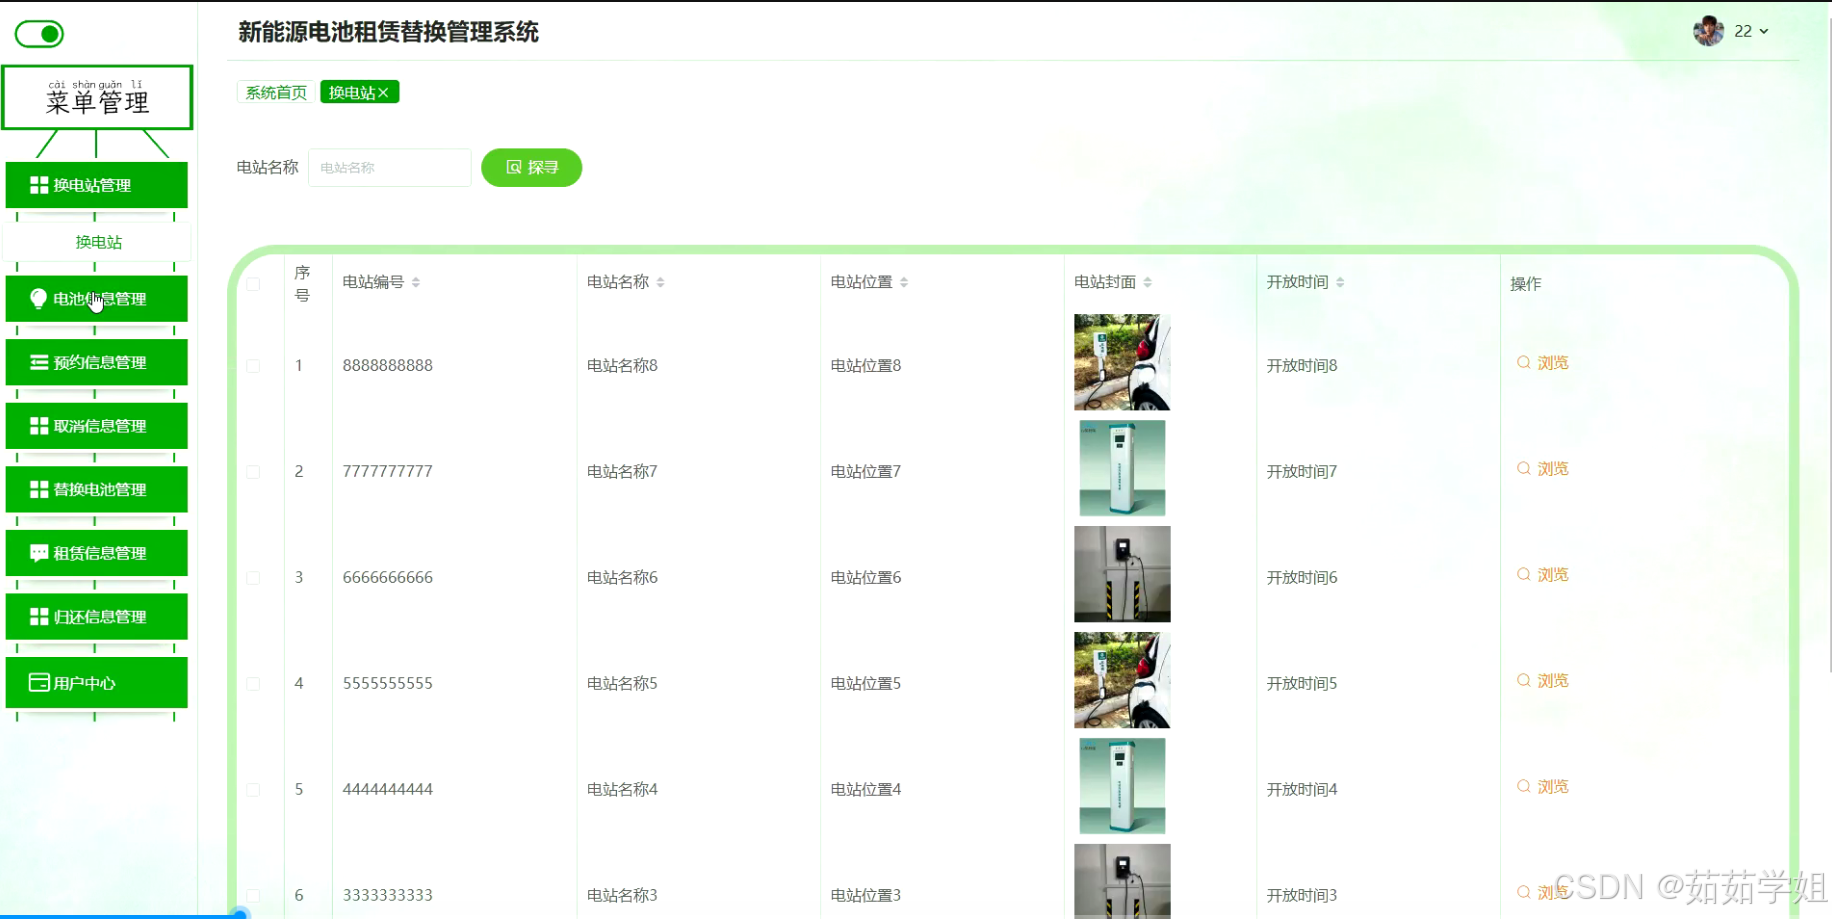Click the 归还信息管理 sidebar icon
1832x919 pixels.
point(38,617)
